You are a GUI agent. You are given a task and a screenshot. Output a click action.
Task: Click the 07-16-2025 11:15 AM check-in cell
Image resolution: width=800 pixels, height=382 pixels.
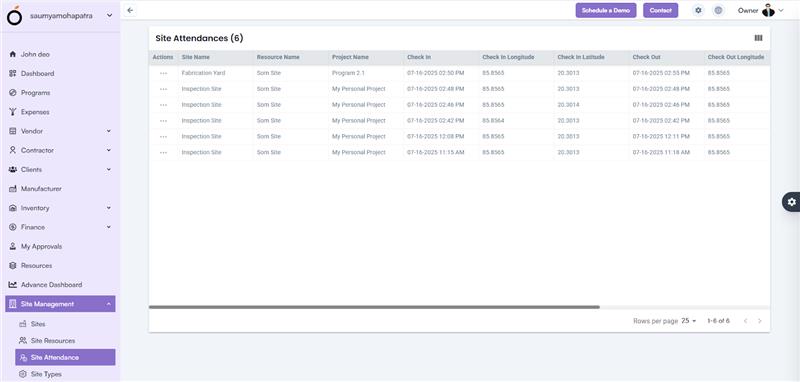tap(436, 152)
